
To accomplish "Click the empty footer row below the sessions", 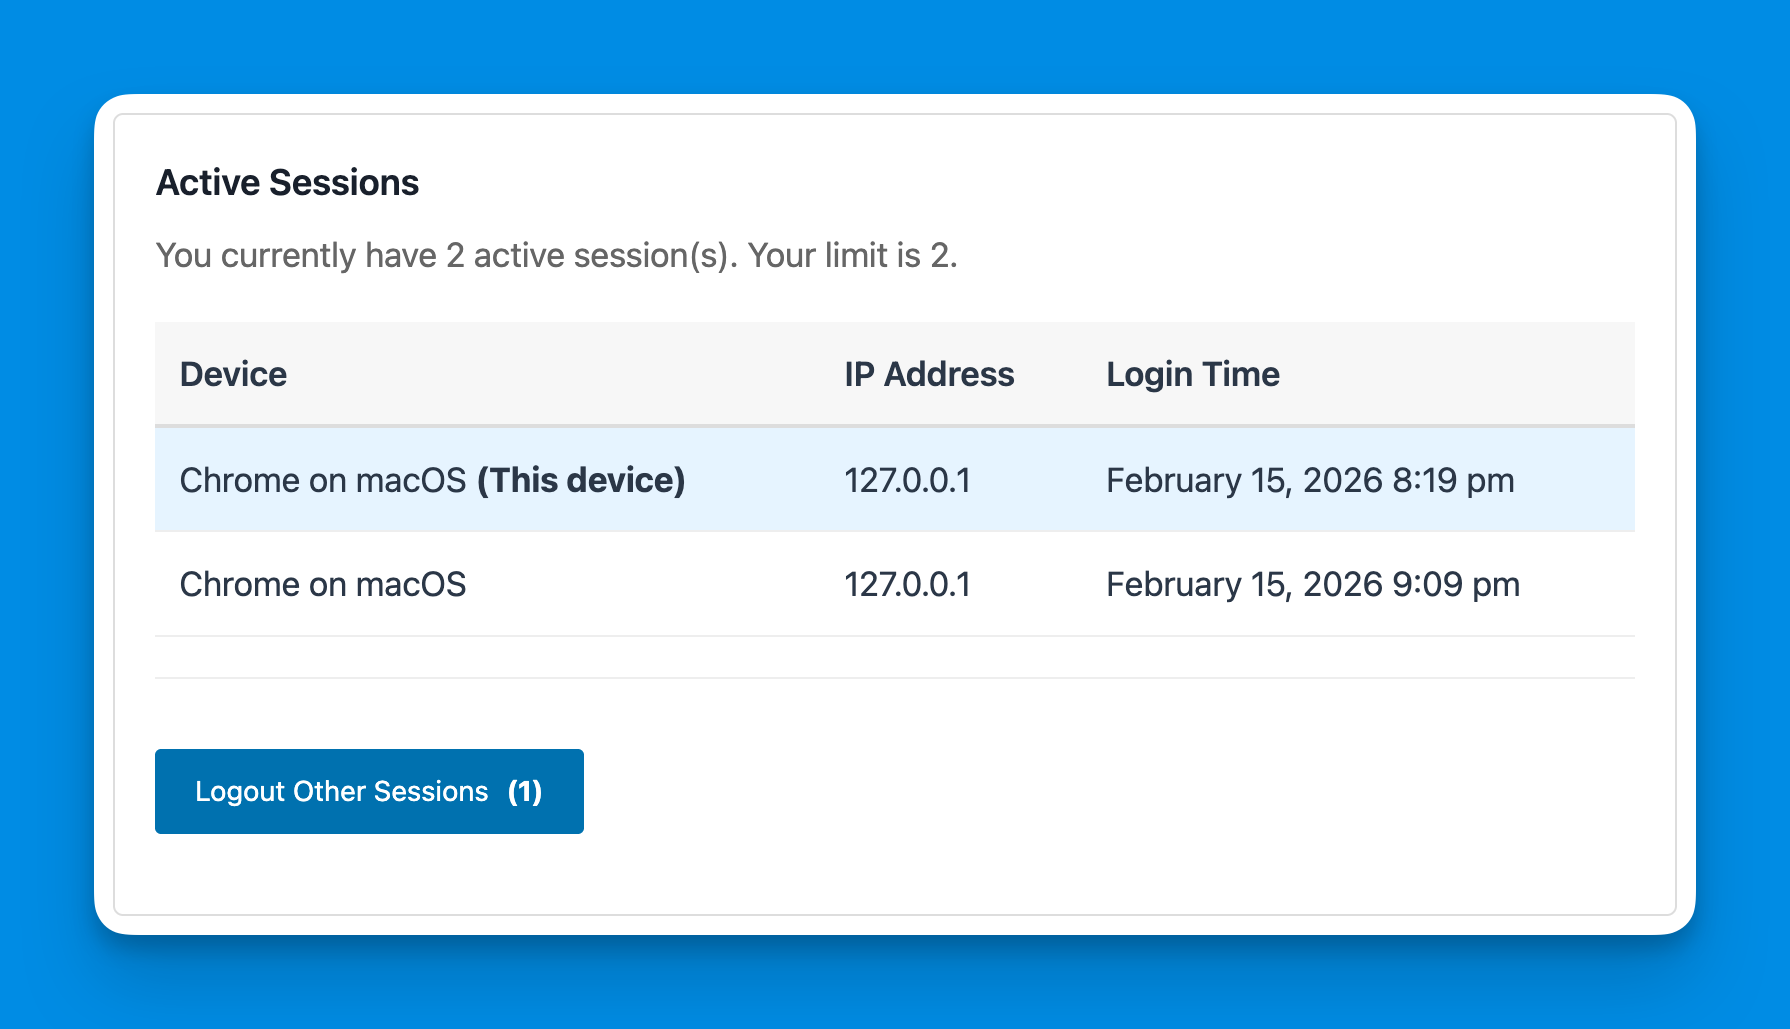I will (x=894, y=657).
